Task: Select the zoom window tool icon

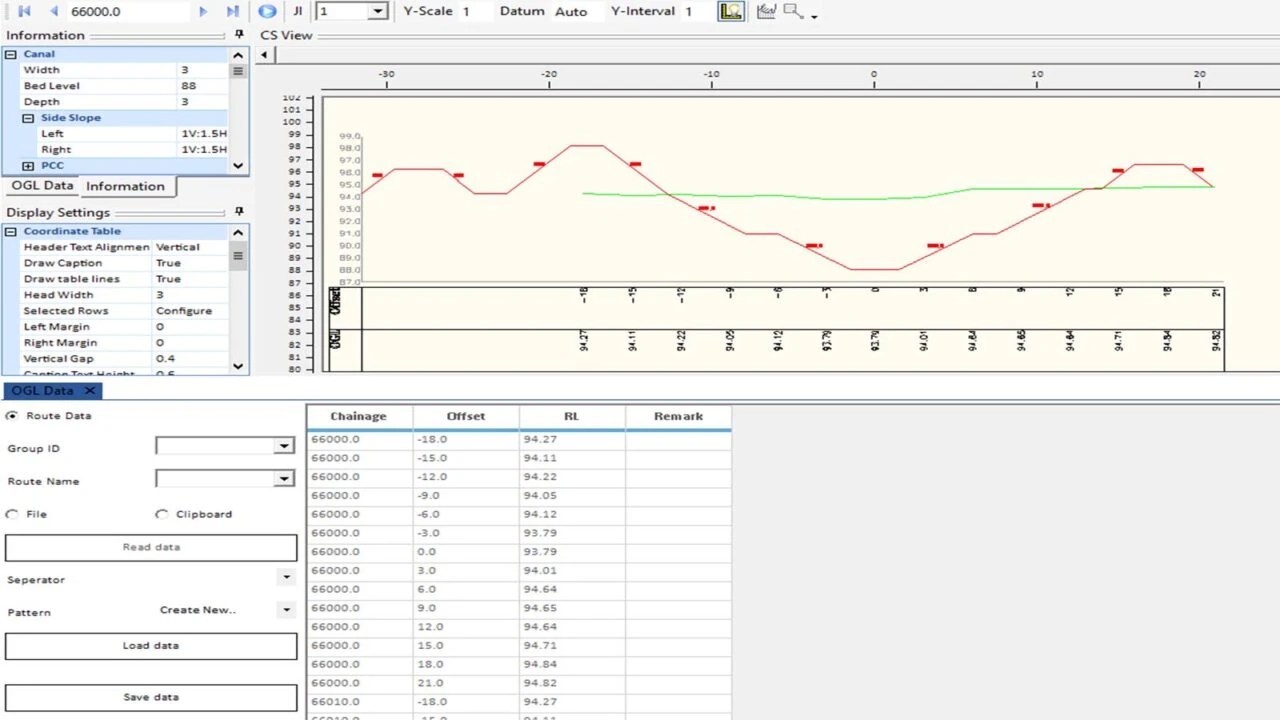Action: coord(793,11)
